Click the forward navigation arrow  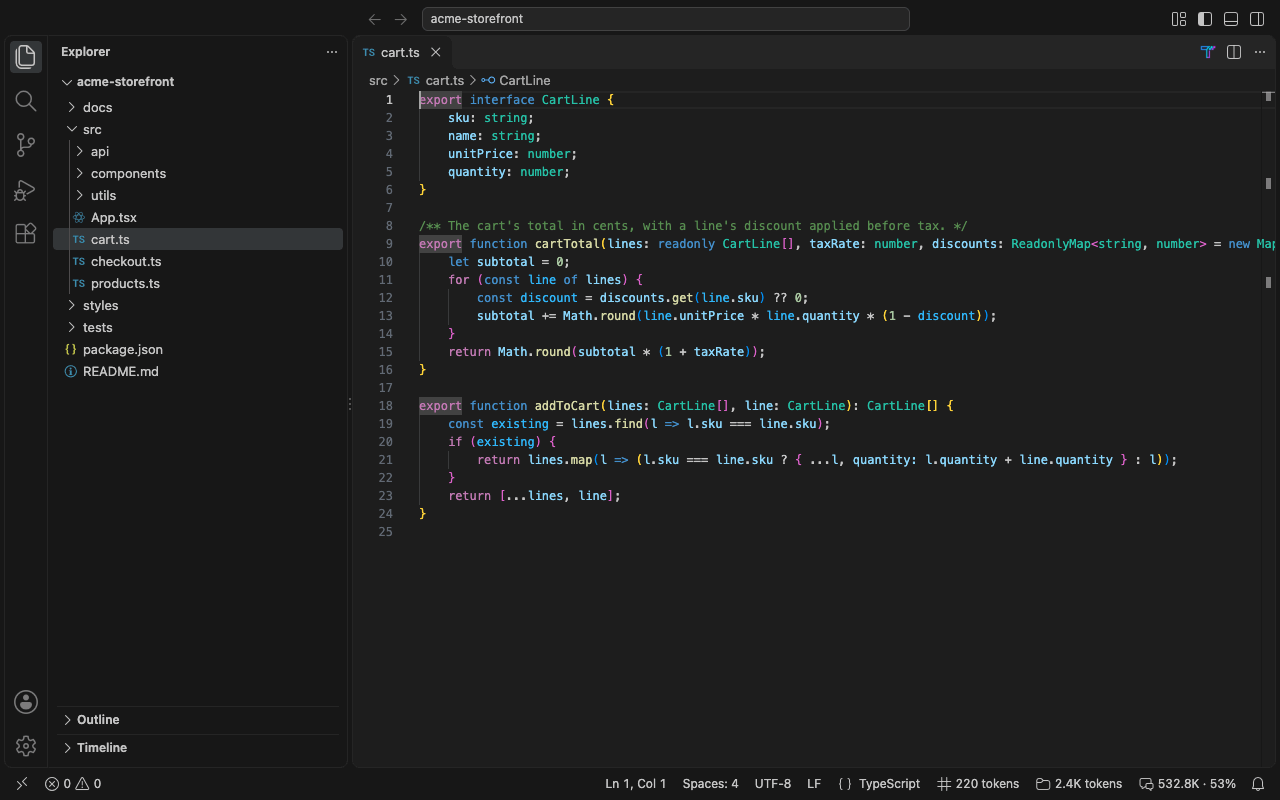[x=401, y=19]
